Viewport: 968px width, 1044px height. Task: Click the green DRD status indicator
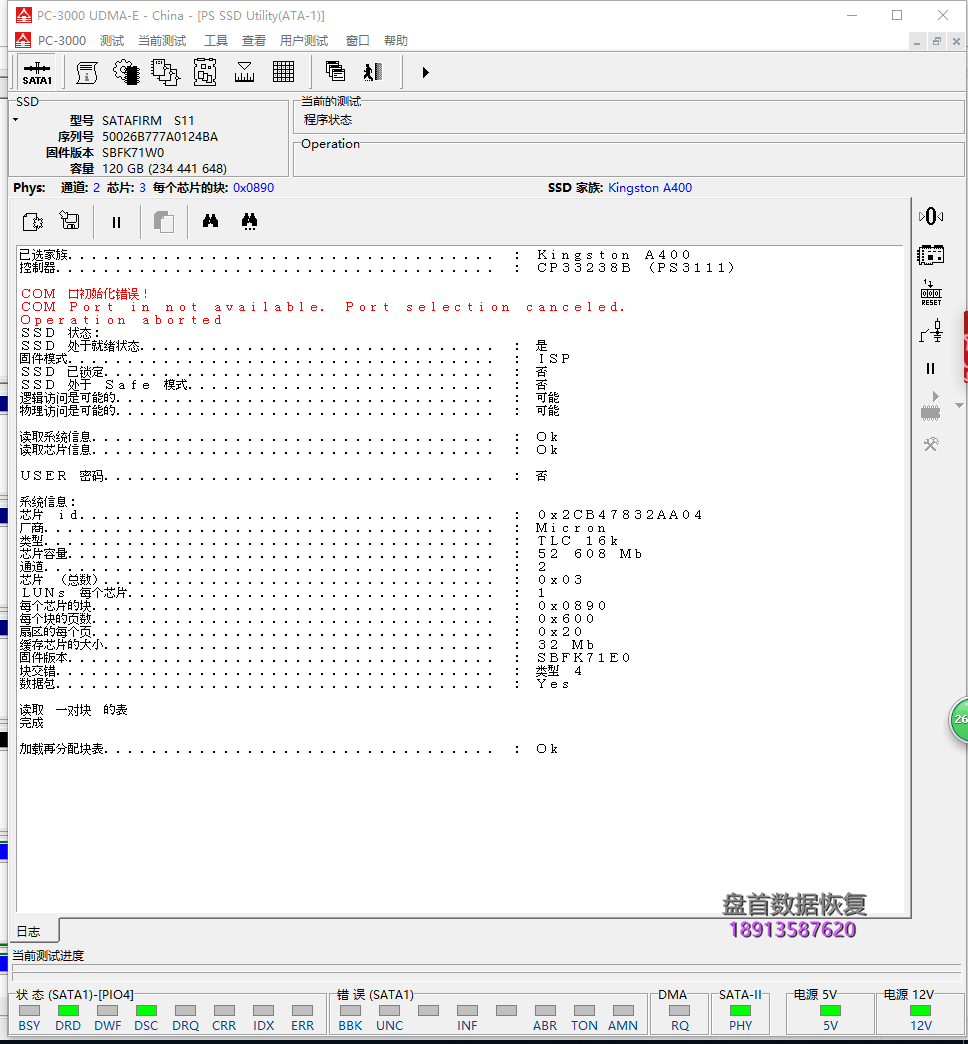pyautogui.click(x=68, y=1011)
